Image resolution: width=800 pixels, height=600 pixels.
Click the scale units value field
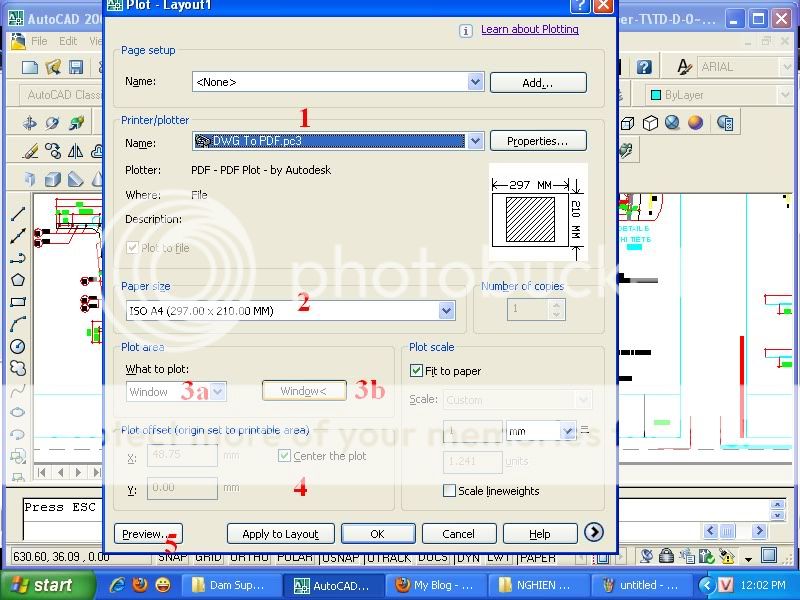coord(472,462)
